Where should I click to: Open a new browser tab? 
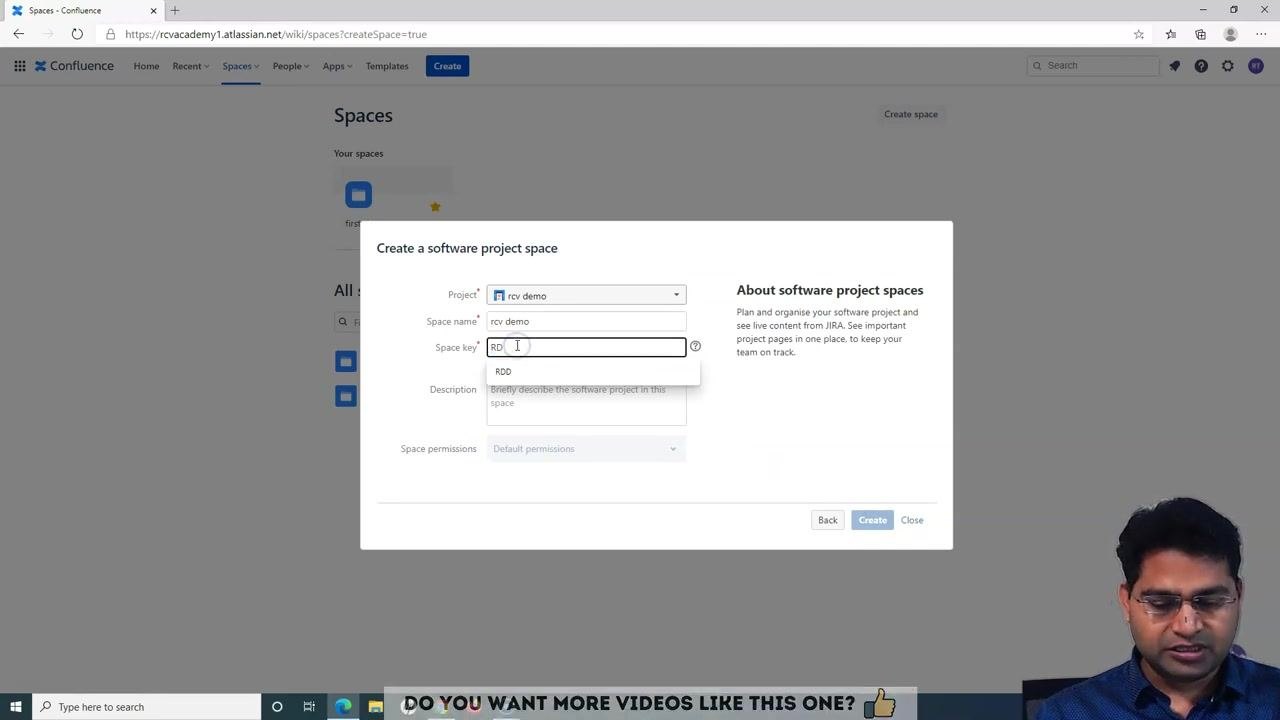[175, 10]
